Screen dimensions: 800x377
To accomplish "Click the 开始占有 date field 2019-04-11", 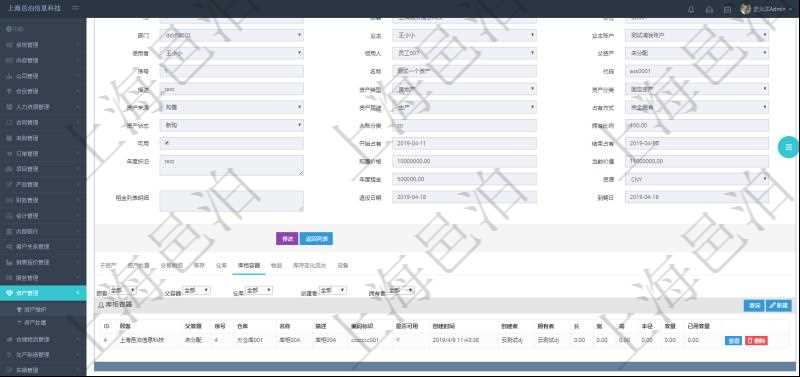I will 464,143.
